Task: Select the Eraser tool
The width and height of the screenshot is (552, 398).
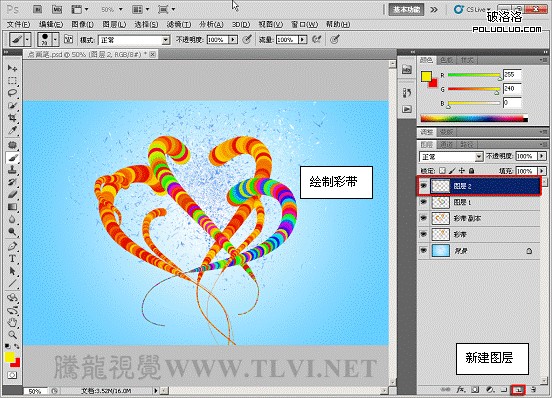Action: pos(12,194)
